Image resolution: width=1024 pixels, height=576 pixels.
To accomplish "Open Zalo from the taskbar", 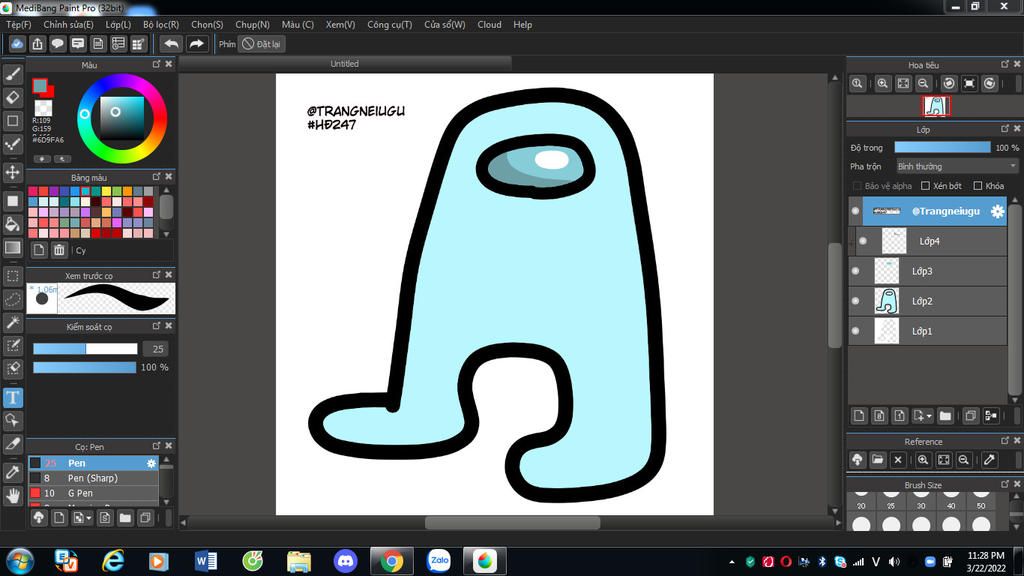I will click(439, 561).
